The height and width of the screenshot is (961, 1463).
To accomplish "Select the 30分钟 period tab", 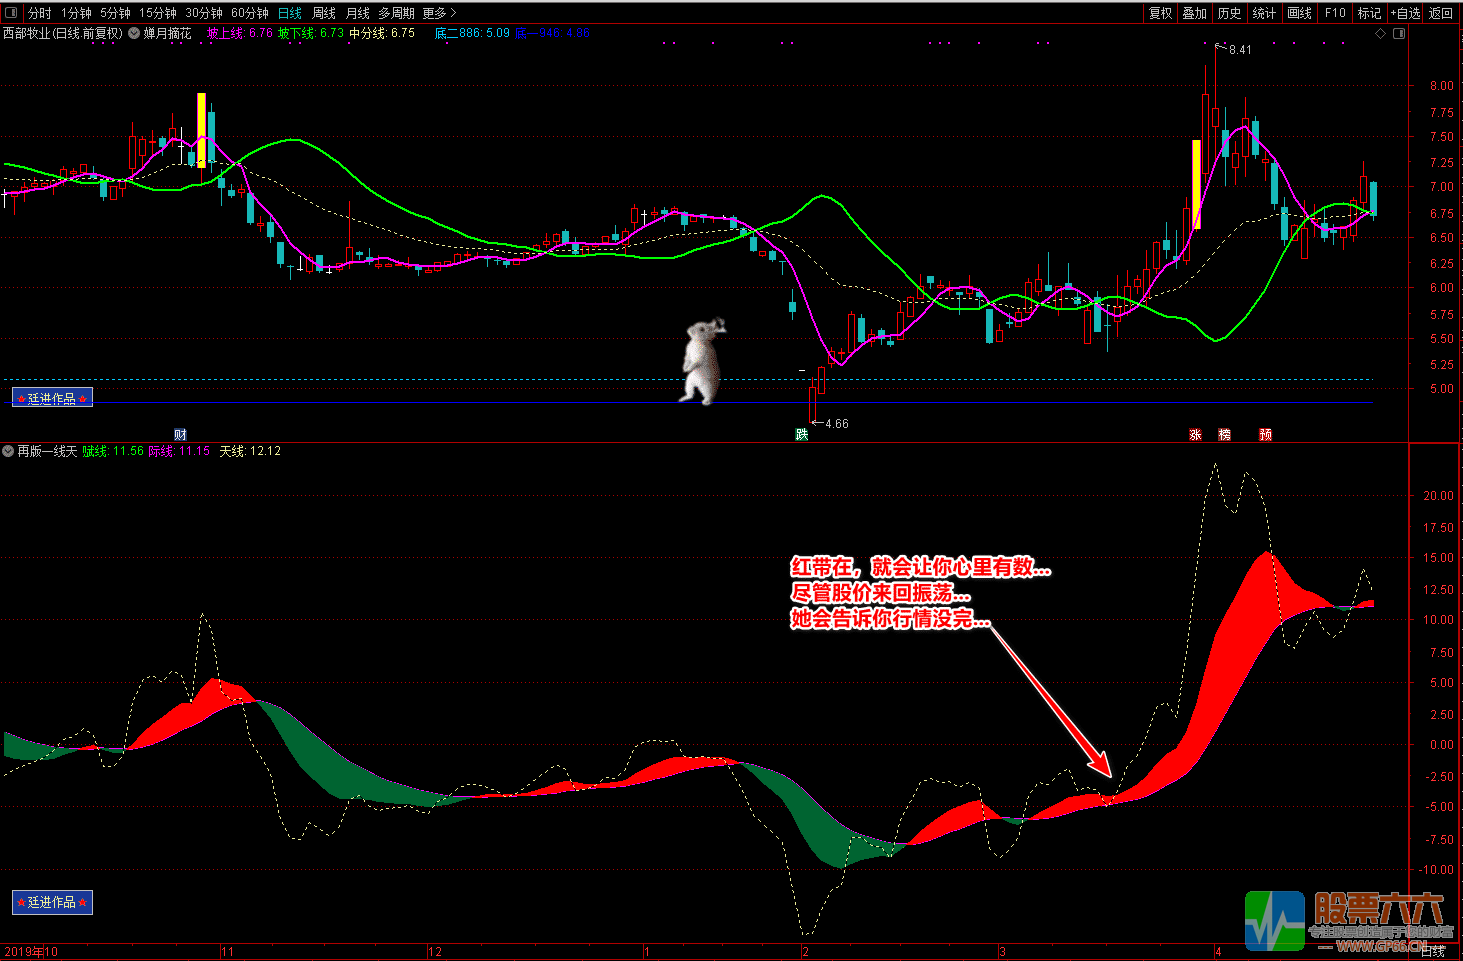I will [x=204, y=13].
